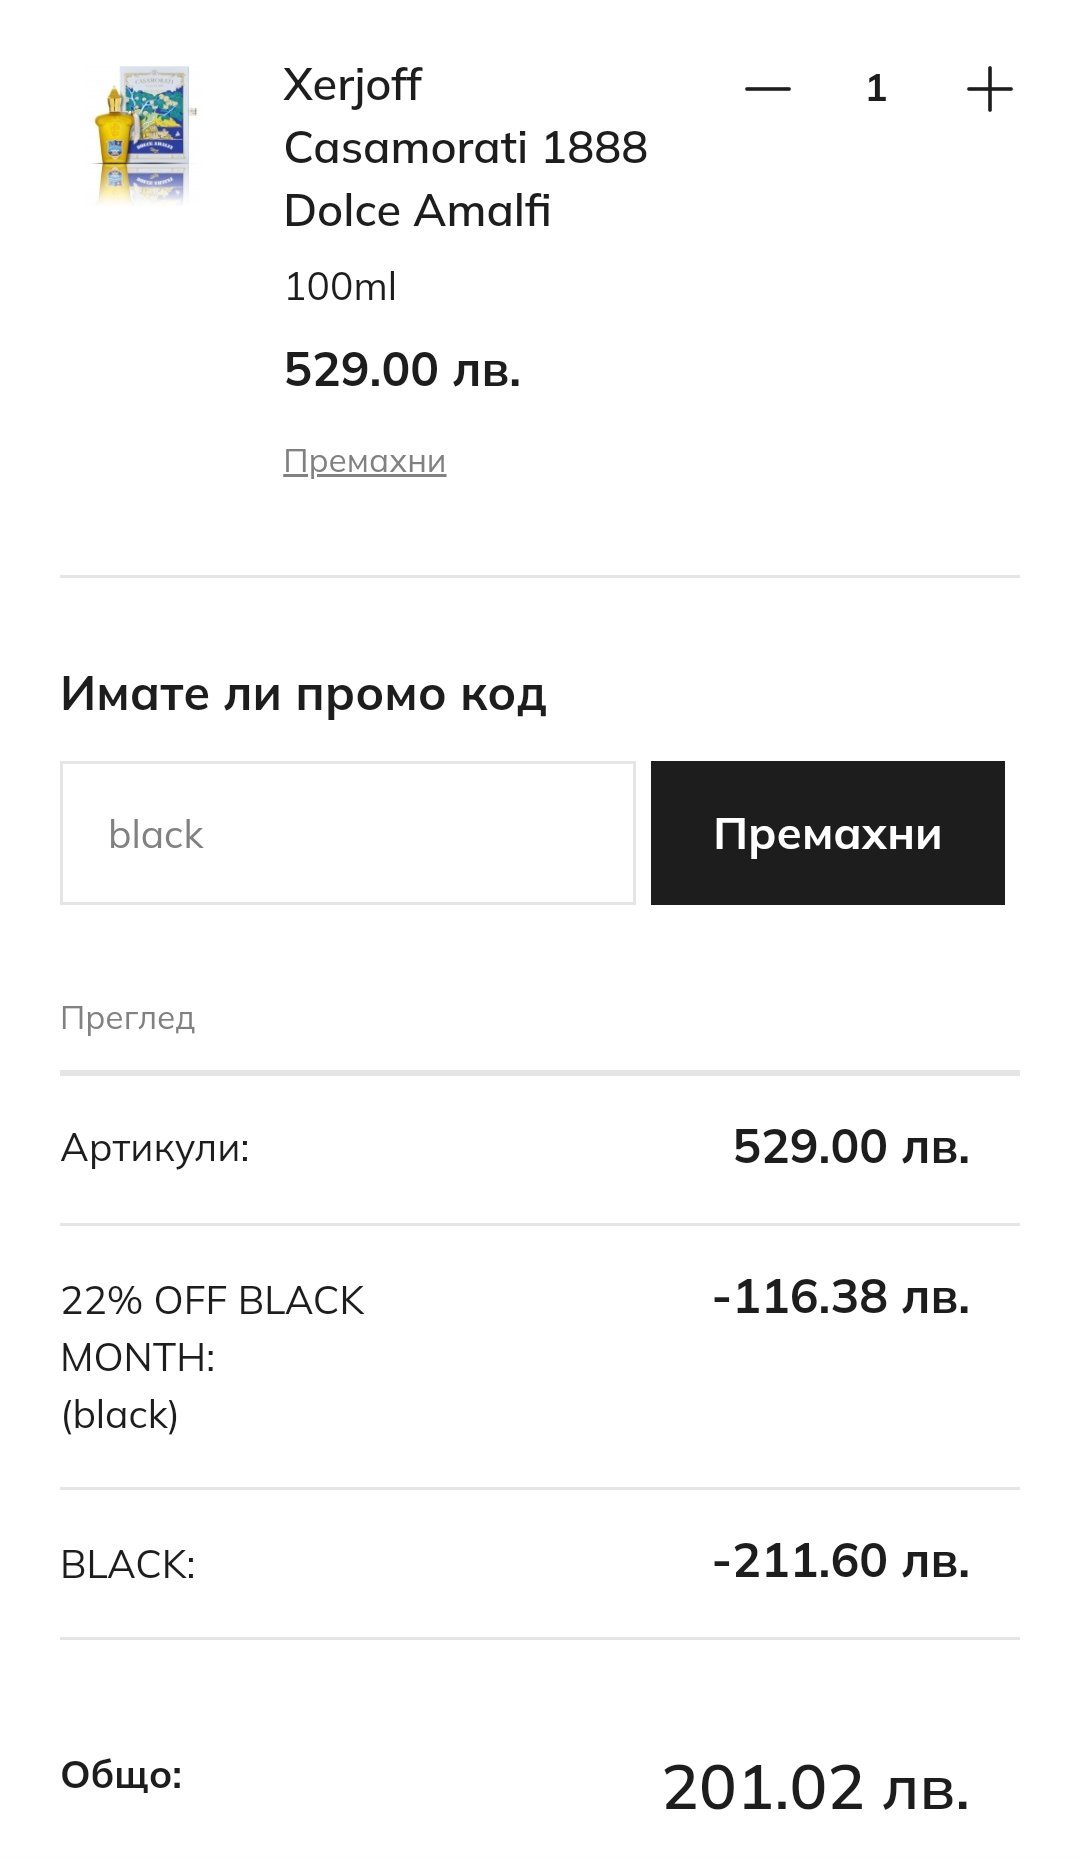Select the -116.38 лв. discount amount
The width and height of the screenshot is (1080, 1860).
(x=840, y=1297)
